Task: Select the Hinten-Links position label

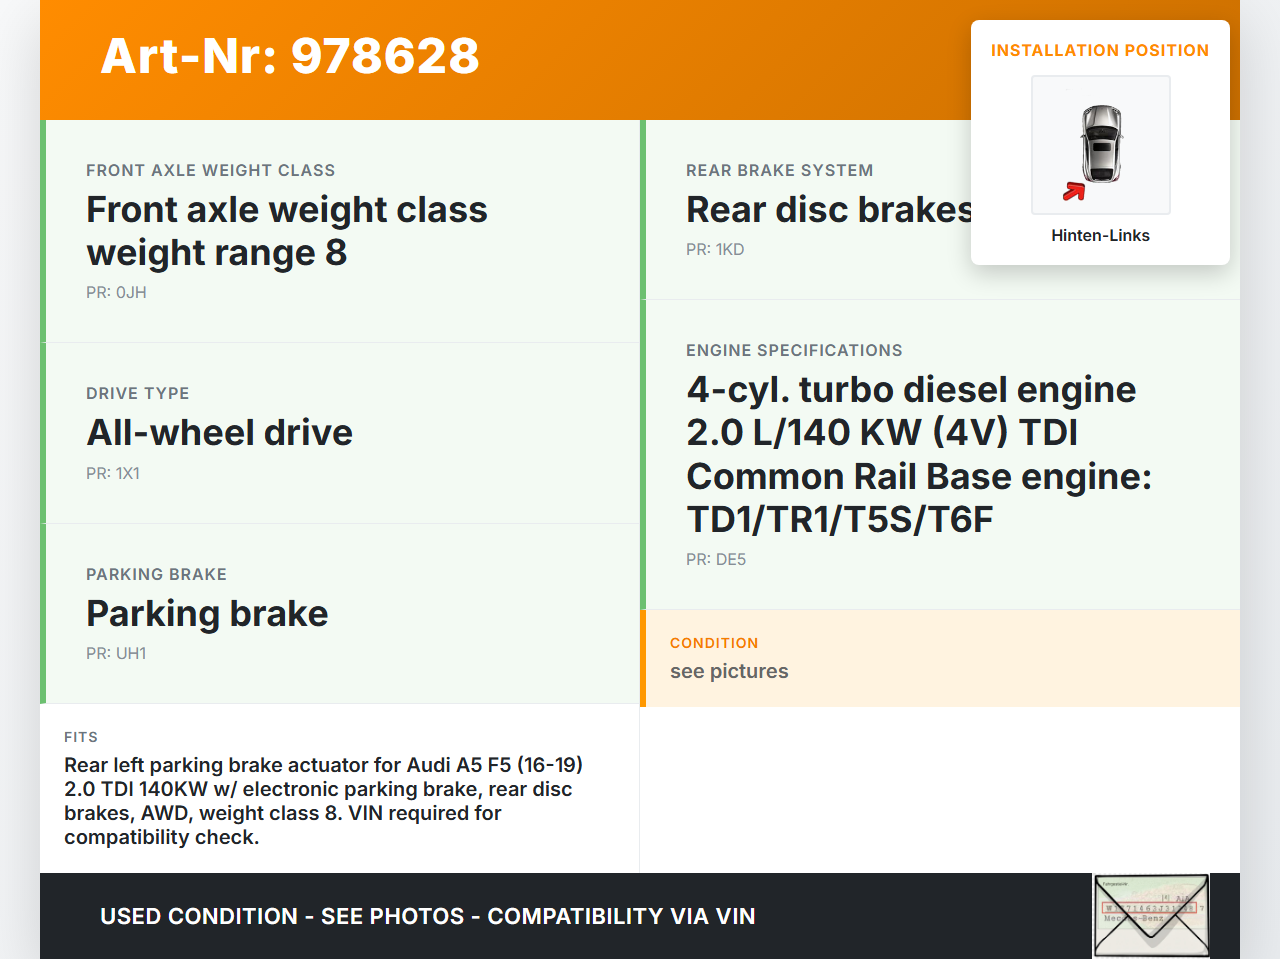Action: pyautogui.click(x=1100, y=235)
